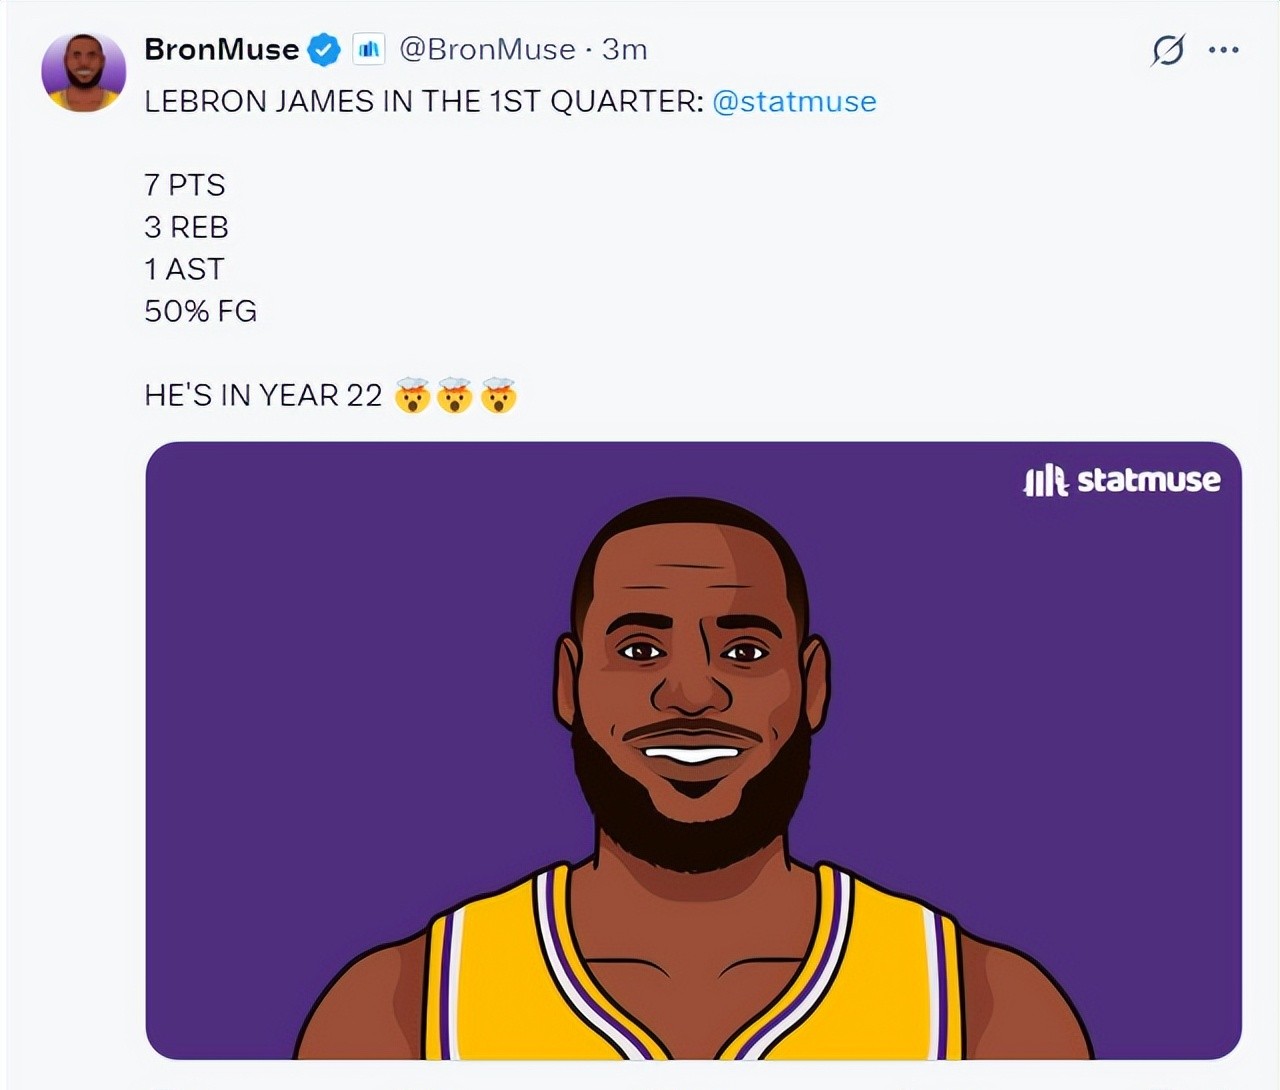Click the blue verified checkmark badge
The width and height of the screenshot is (1280, 1090).
point(323,49)
